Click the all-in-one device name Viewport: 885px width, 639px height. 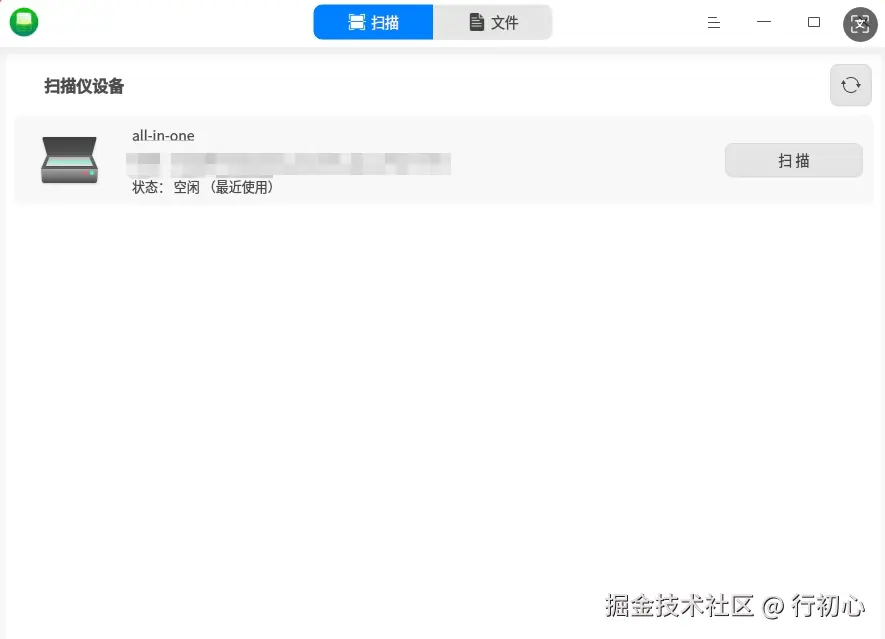click(x=163, y=135)
